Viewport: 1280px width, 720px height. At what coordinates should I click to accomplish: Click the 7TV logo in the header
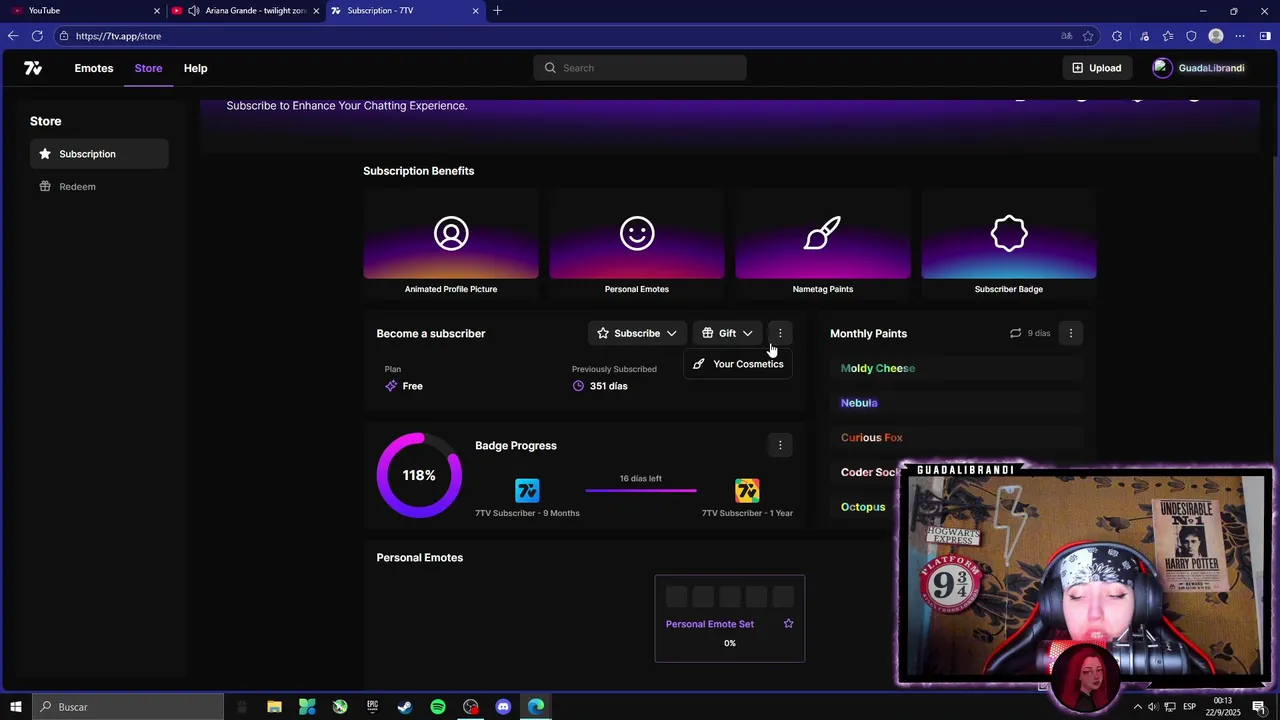[33, 68]
